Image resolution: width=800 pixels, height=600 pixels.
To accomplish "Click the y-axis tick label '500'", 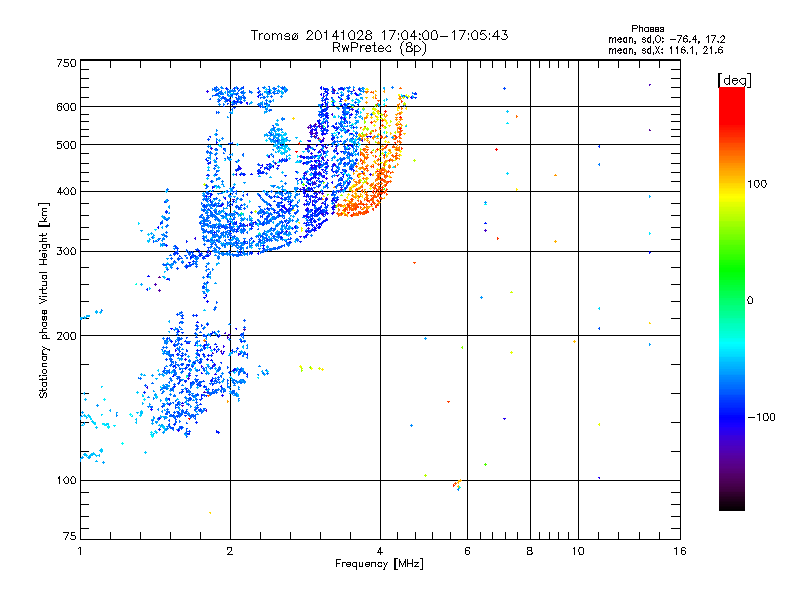I will [67, 145].
